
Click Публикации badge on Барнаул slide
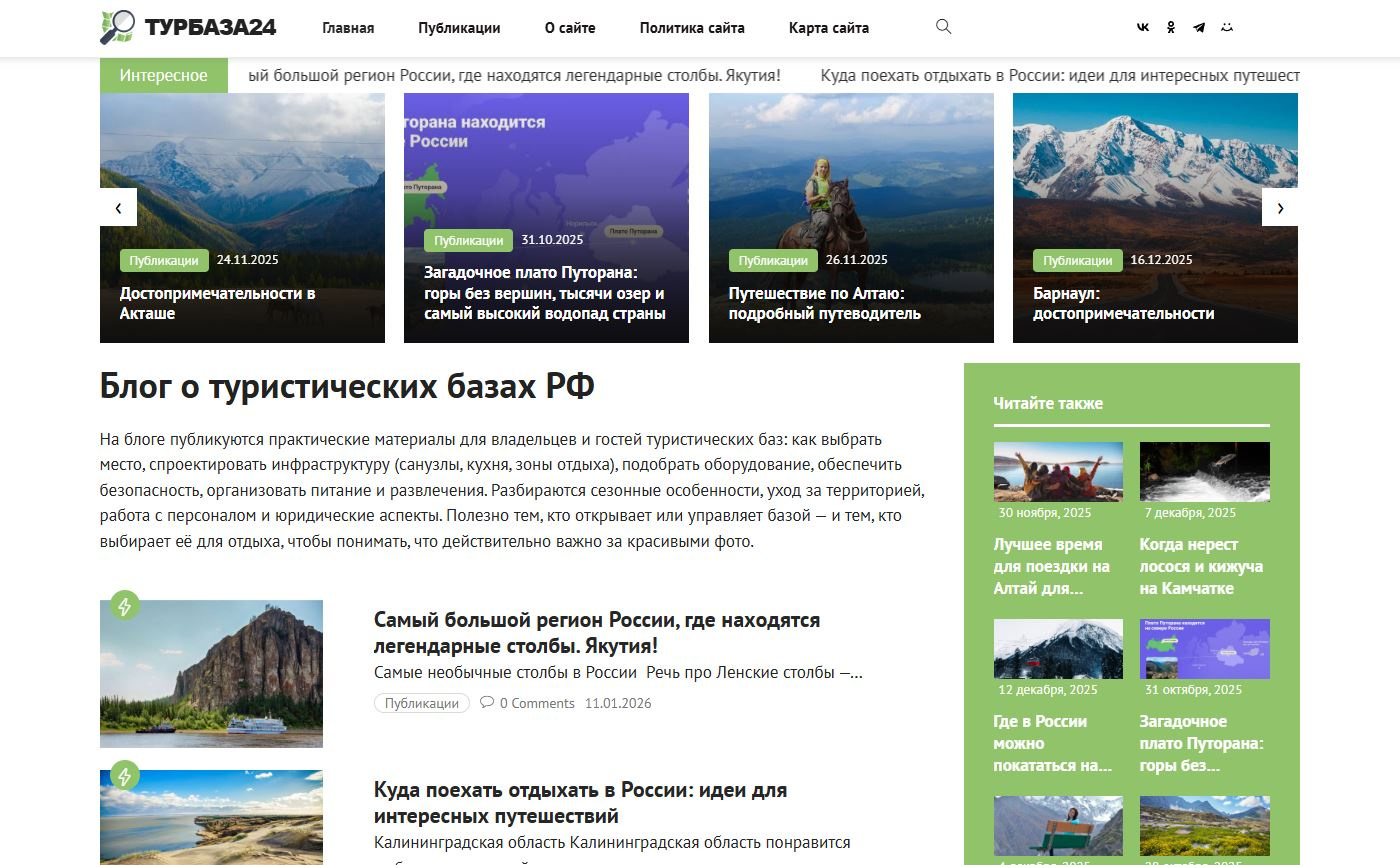click(x=1077, y=260)
